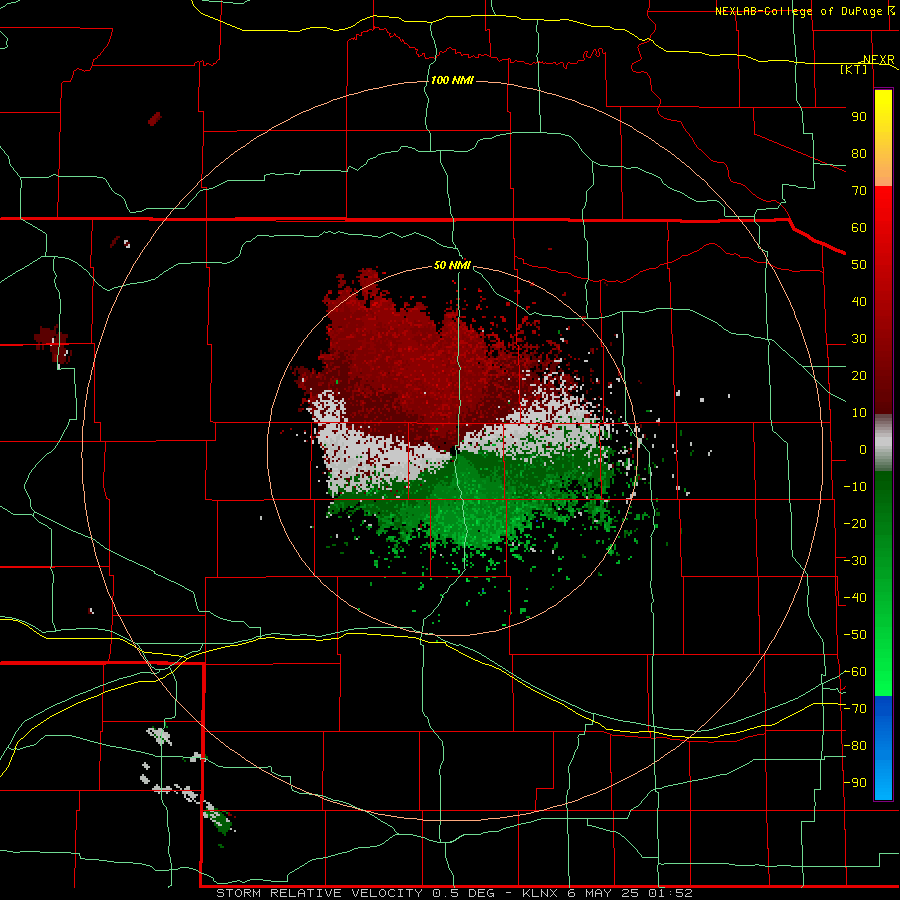
Task: Click the -10 value on the velocity scale
Action: tap(855, 487)
